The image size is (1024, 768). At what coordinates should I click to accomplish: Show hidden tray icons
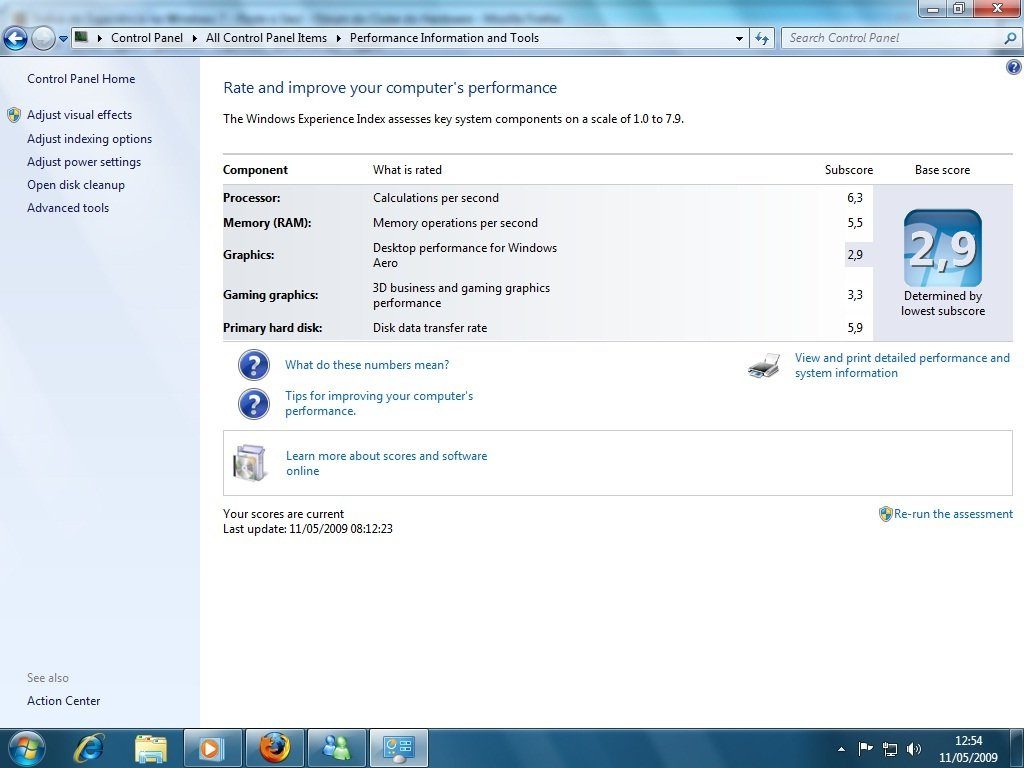(841, 749)
